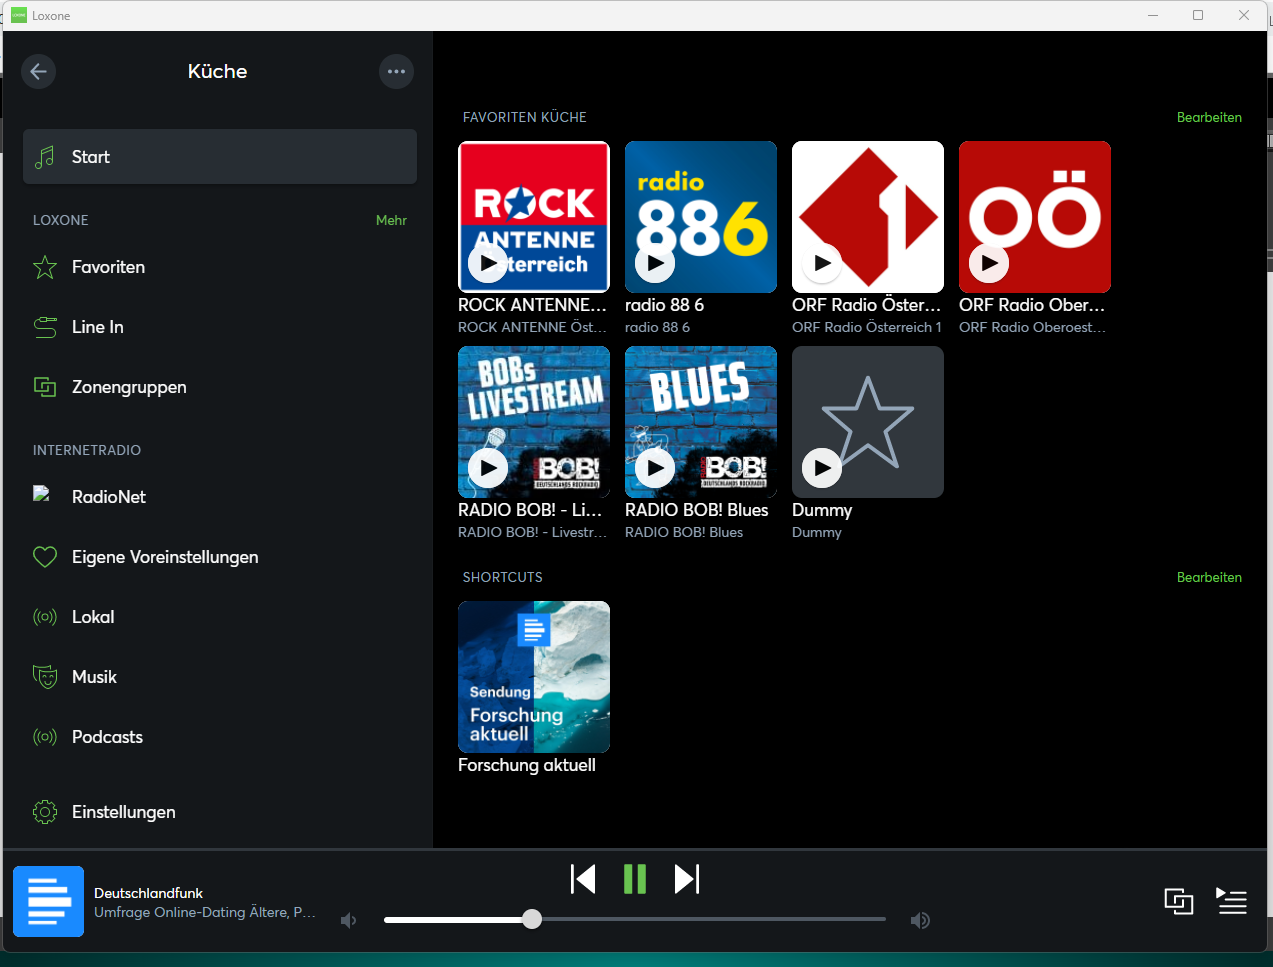Image resolution: width=1273 pixels, height=967 pixels.
Task: Maximize the Loxone window
Action: tap(1198, 15)
